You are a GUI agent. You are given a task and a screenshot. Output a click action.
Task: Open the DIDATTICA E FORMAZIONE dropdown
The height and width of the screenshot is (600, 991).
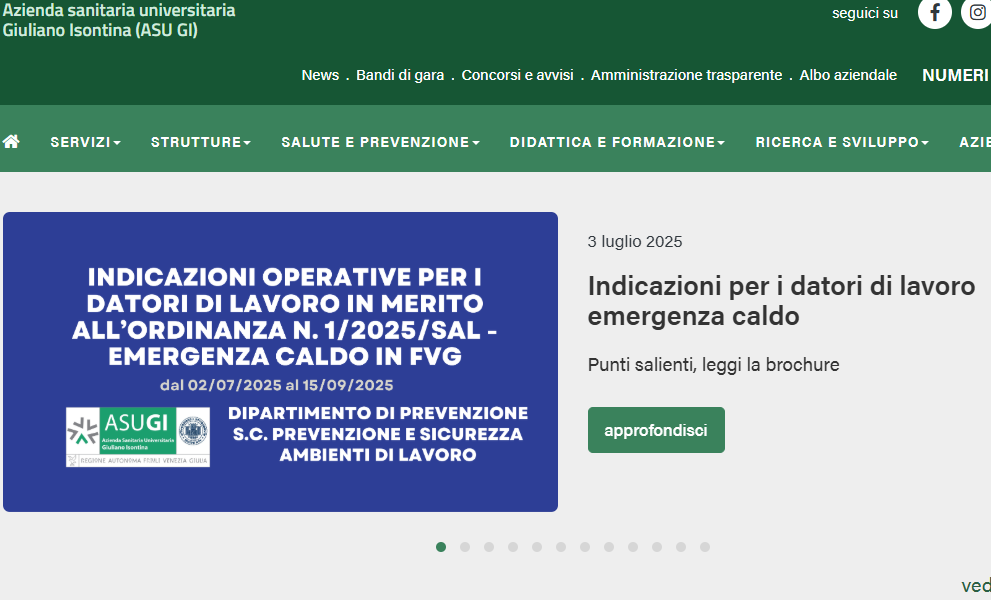(617, 142)
